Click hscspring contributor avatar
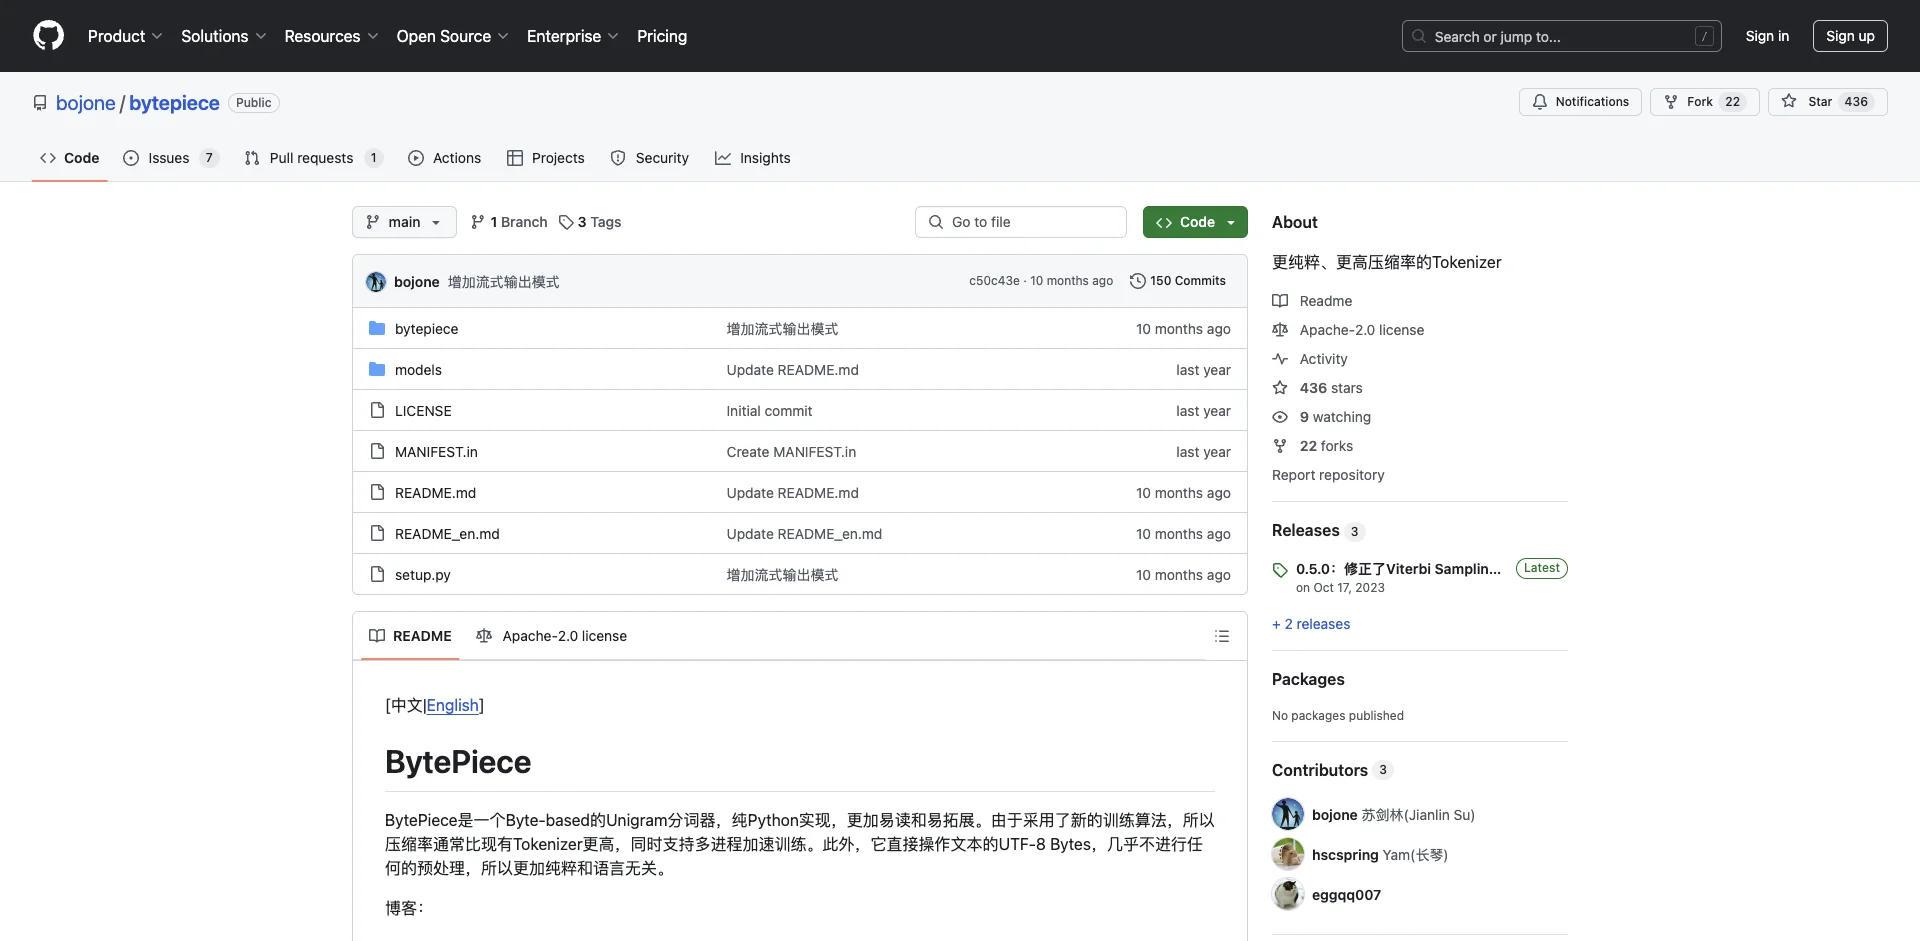Viewport: 1920px width, 941px height. [1288, 854]
